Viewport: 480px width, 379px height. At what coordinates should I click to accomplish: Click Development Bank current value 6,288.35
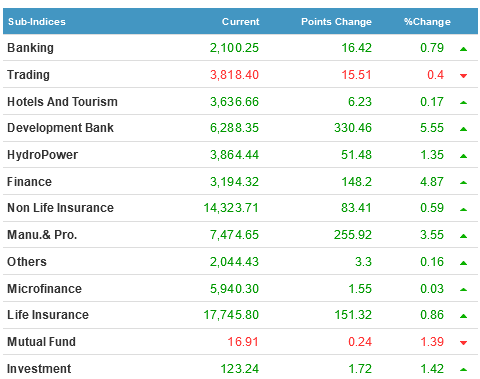234,128
